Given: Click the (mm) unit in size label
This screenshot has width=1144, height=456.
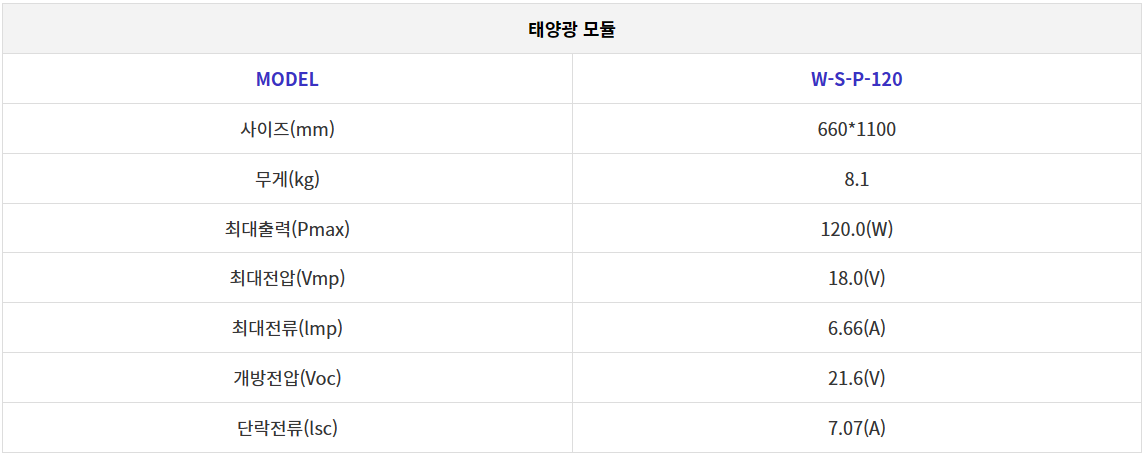Looking at the screenshot, I should (x=312, y=130).
